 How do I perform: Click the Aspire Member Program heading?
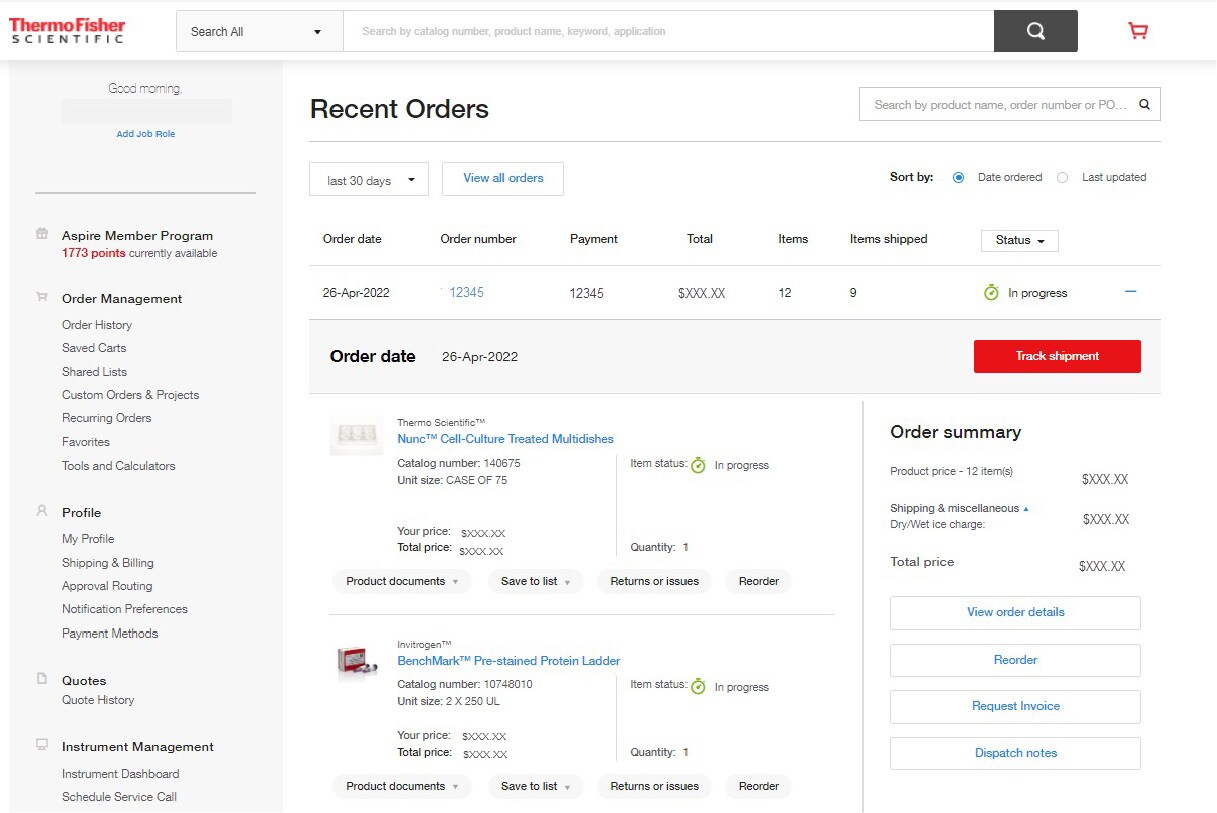pyautogui.click(x=137, y=235)
